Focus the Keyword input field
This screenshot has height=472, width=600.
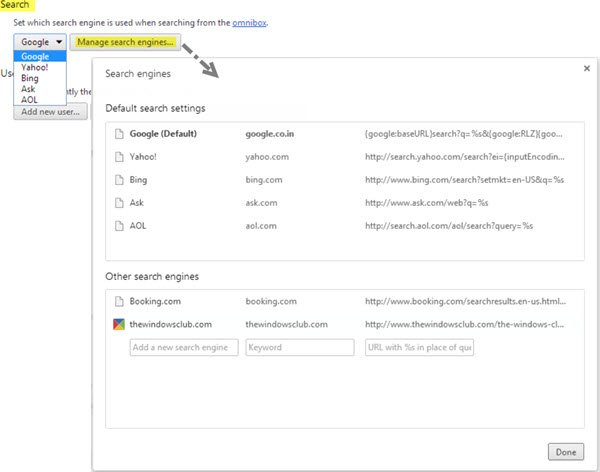(299, 348)
